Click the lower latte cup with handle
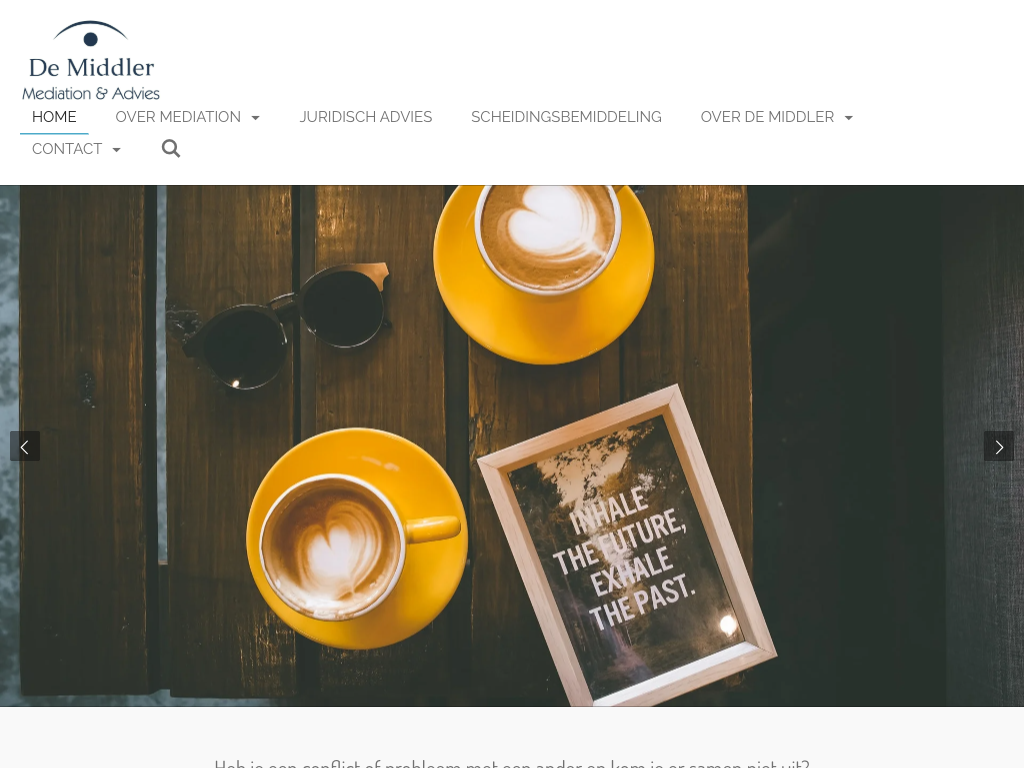The width and height of the screenshot is (1024, 768). click(357, 539)
